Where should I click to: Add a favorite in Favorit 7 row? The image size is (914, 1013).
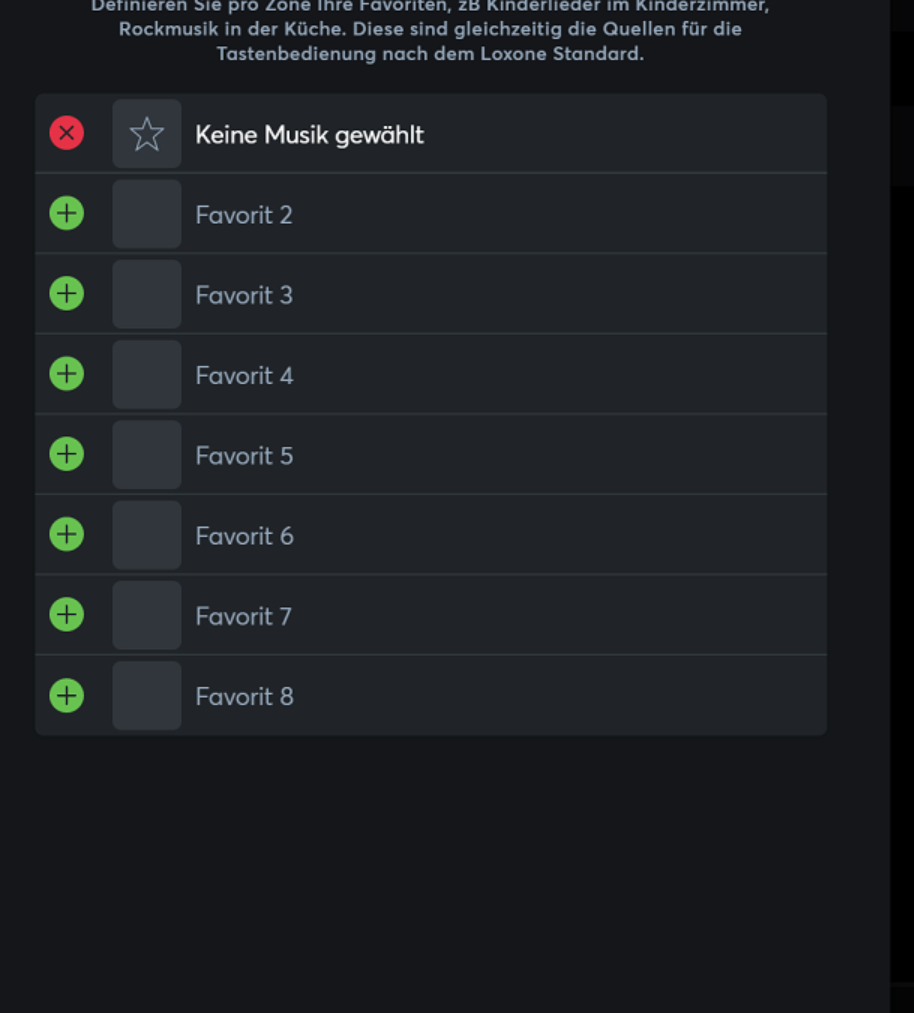(67, 614)
